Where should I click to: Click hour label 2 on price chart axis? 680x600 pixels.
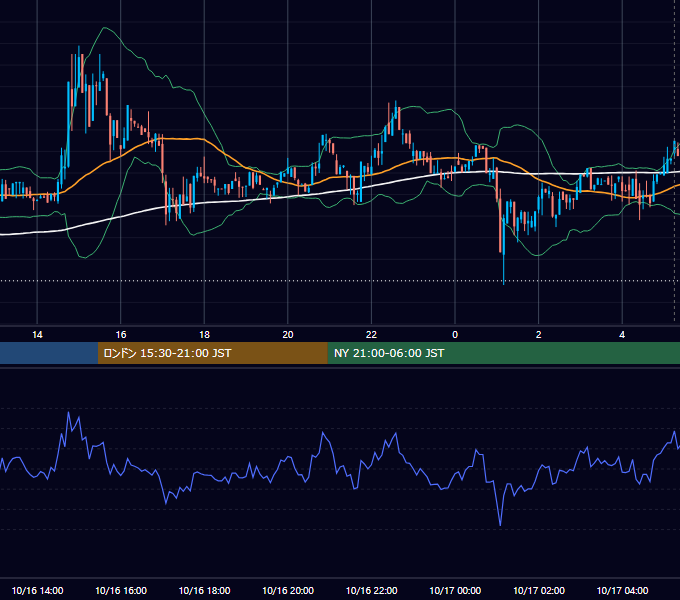[x=539, y=335]
